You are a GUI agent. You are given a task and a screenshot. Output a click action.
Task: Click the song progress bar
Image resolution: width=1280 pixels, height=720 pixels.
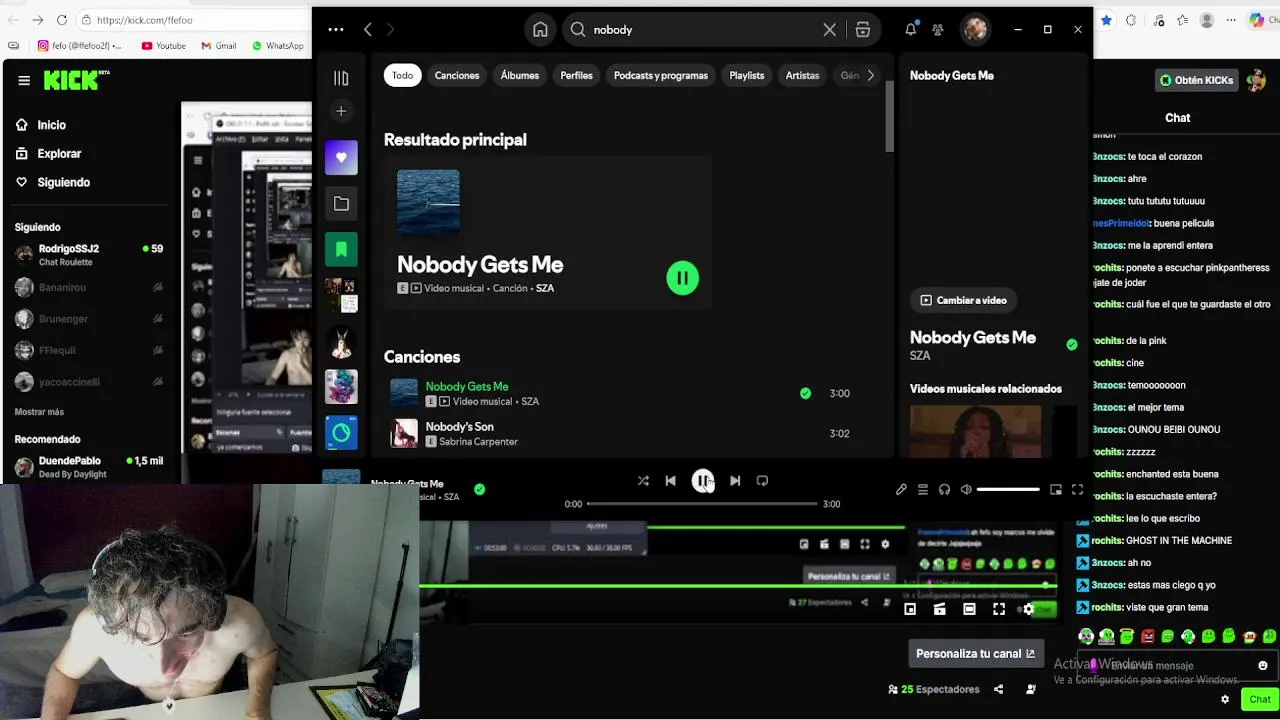coord(702,504)
